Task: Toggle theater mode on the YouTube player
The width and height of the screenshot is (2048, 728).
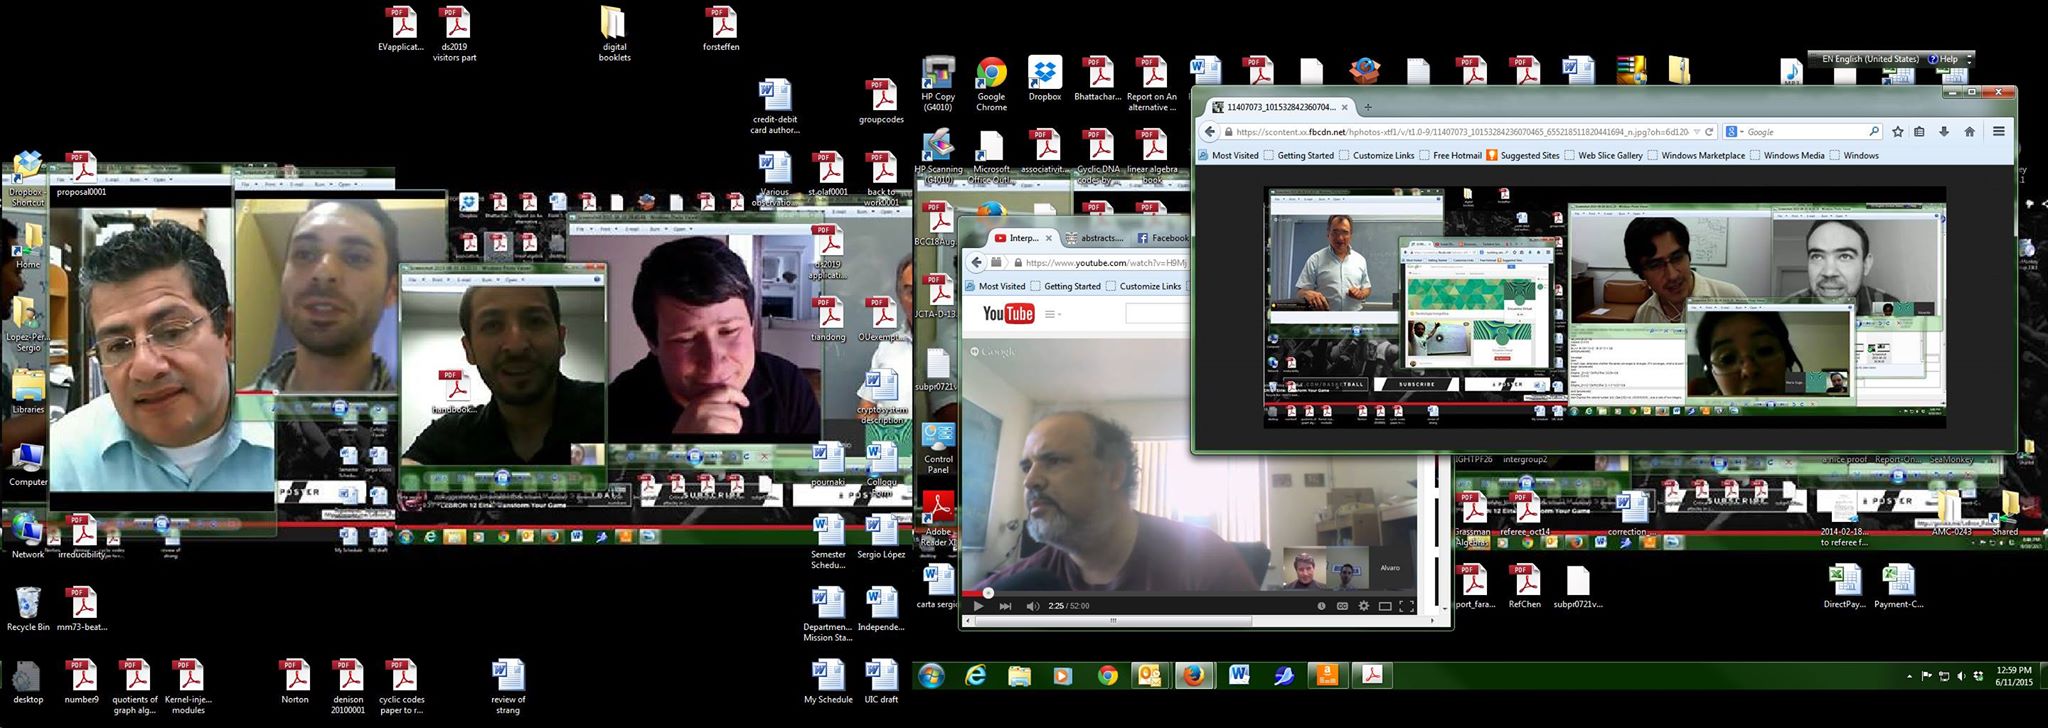Action: coord(1385,606)
